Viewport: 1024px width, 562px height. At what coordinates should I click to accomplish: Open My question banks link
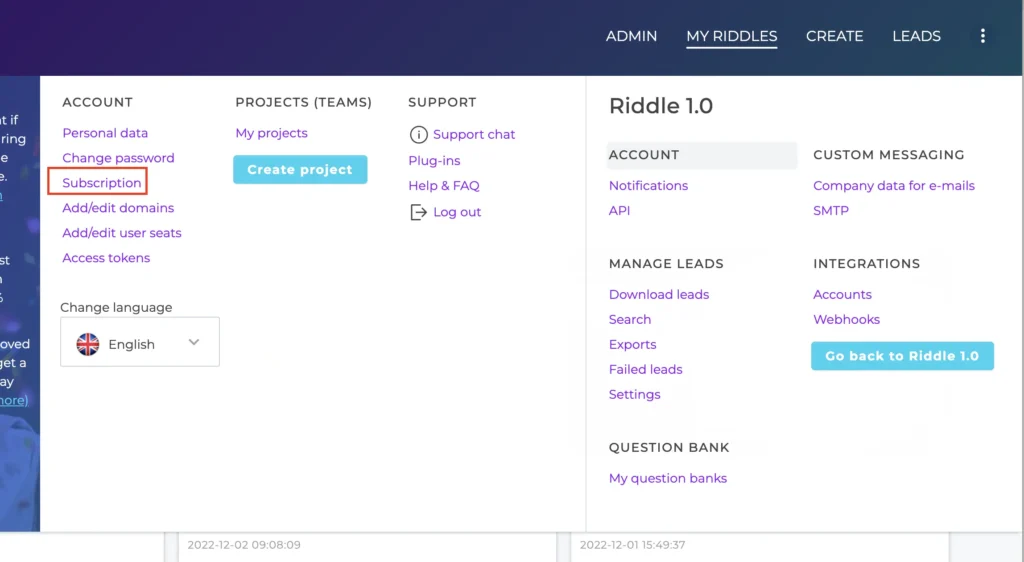pyautogui.click(x=667, y=478)
